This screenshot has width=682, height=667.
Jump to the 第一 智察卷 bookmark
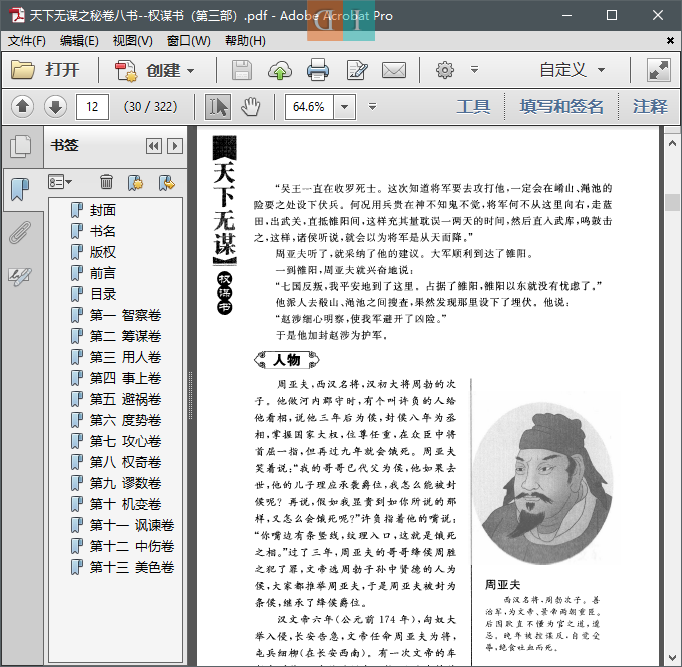(x=125, y=315)
